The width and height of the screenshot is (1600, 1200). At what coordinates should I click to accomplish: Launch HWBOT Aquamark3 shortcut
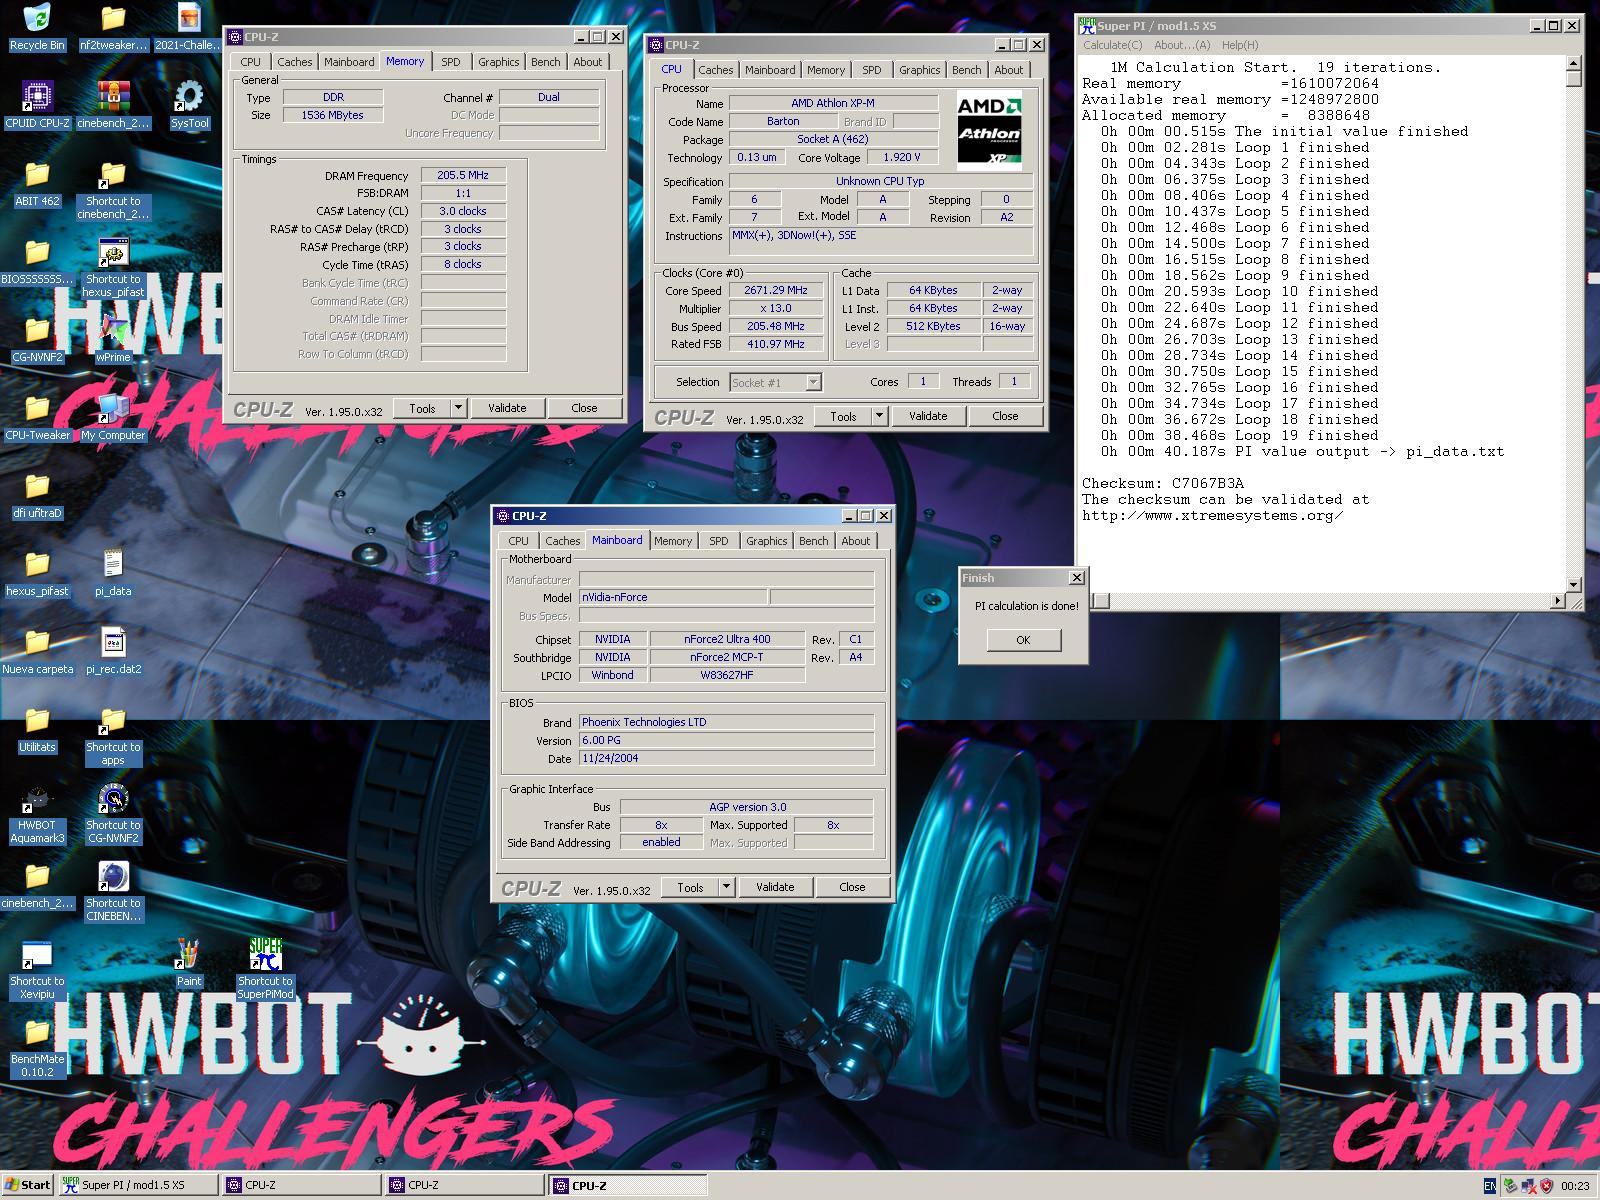click(37, 814)
